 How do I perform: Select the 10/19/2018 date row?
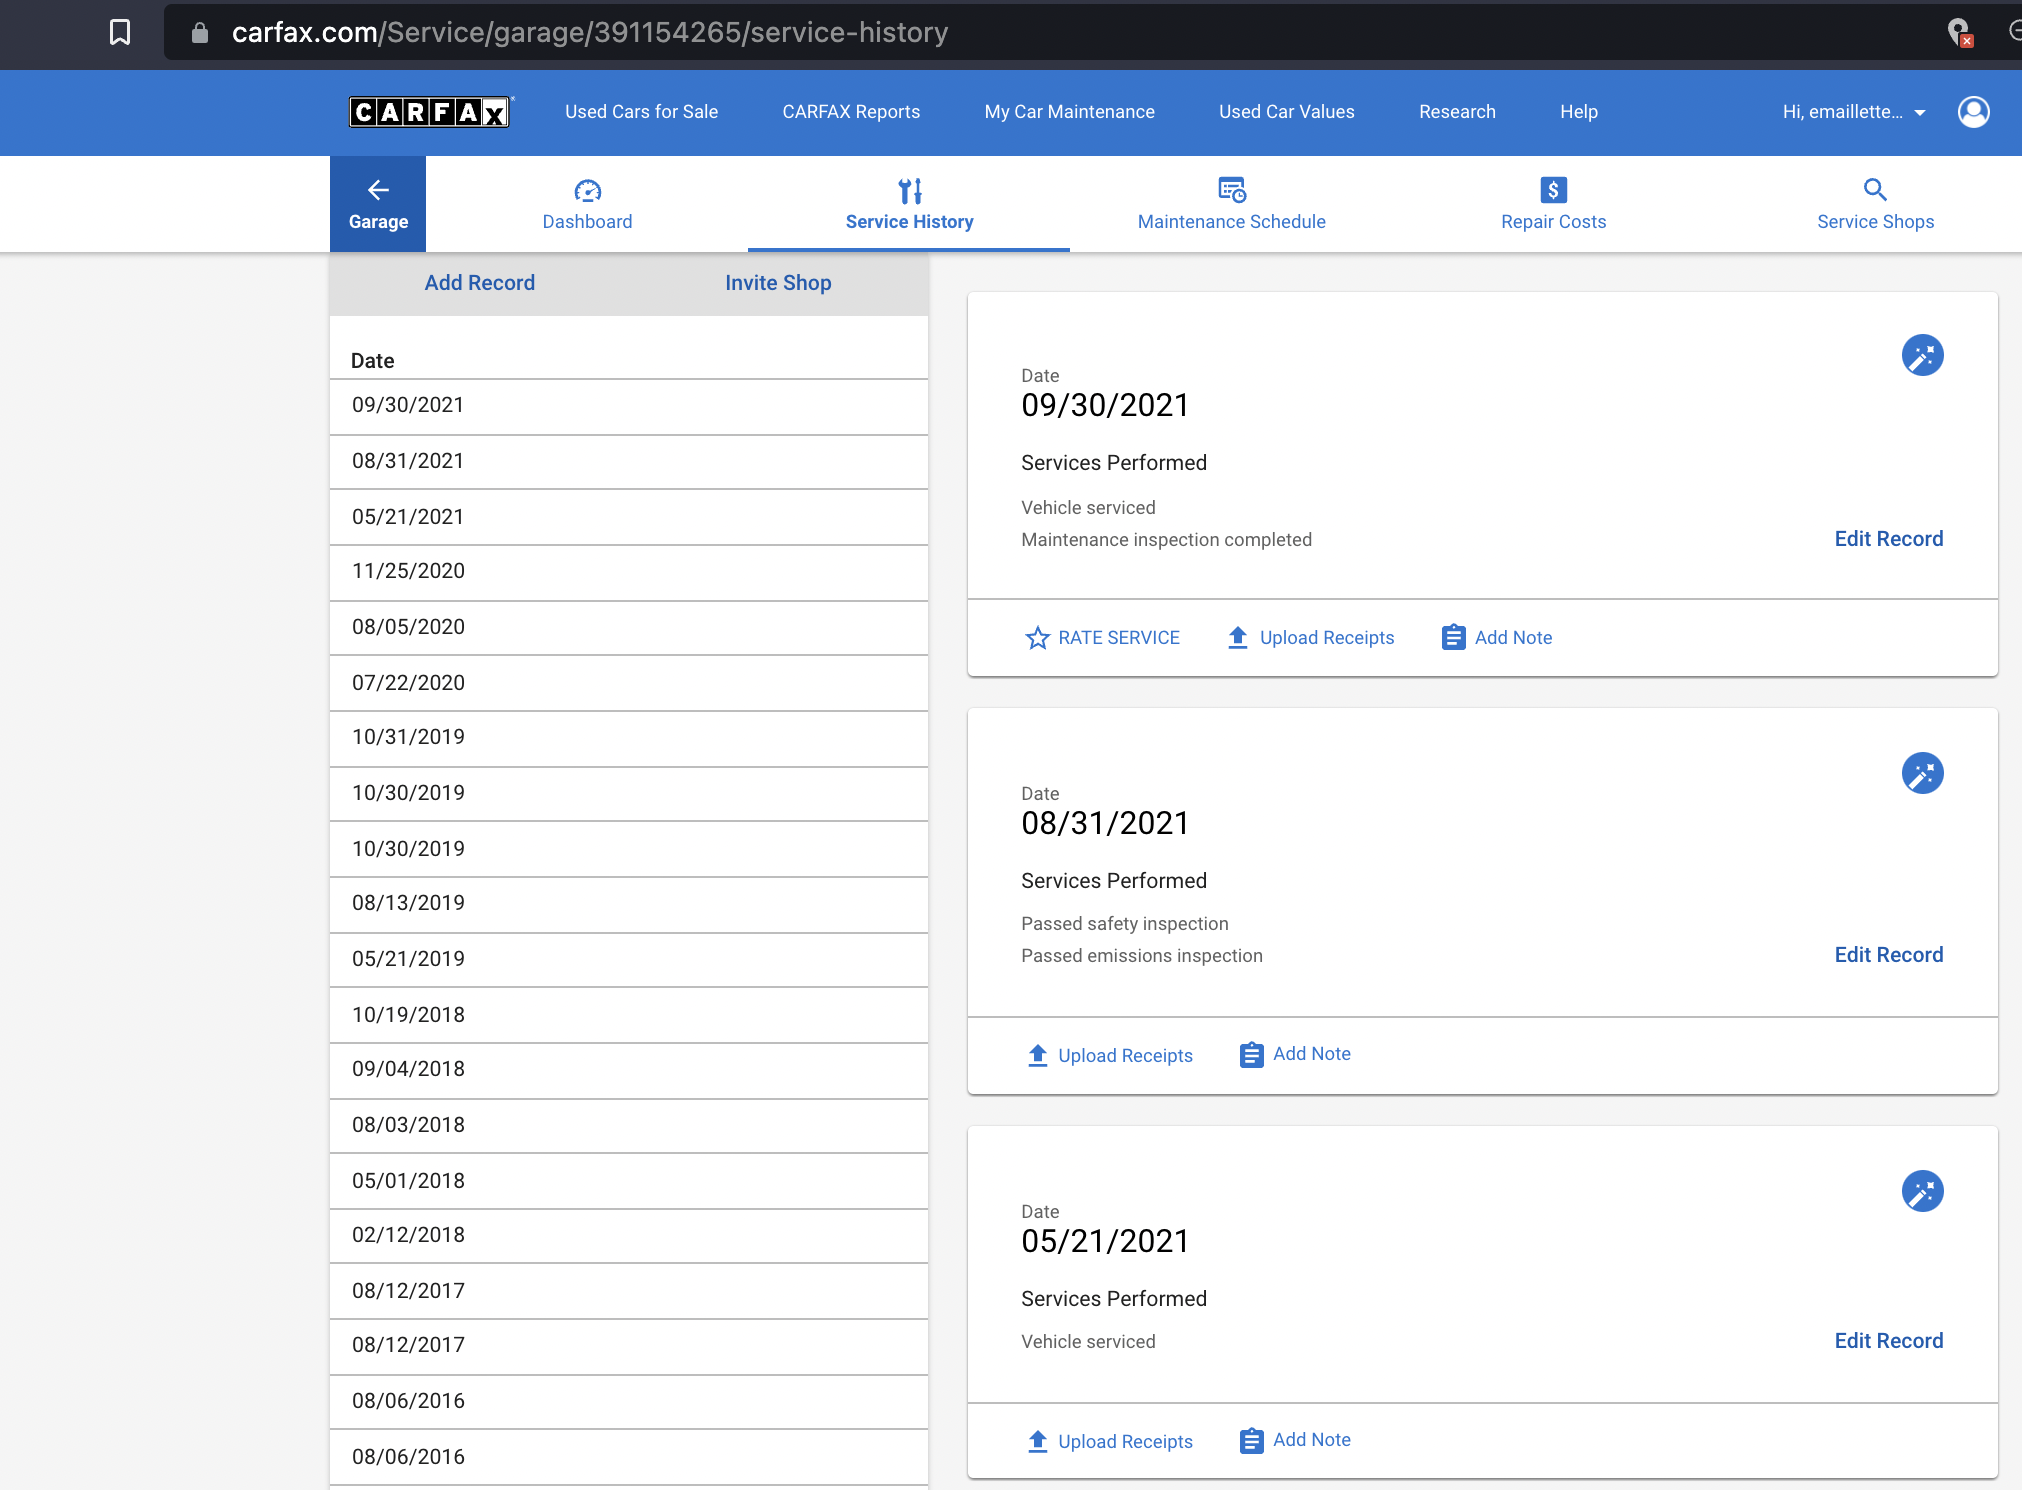click(x=629, y=1016)
